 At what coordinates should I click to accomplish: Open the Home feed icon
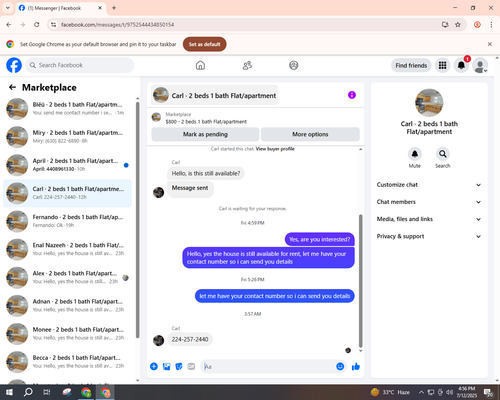coord(200,65)
